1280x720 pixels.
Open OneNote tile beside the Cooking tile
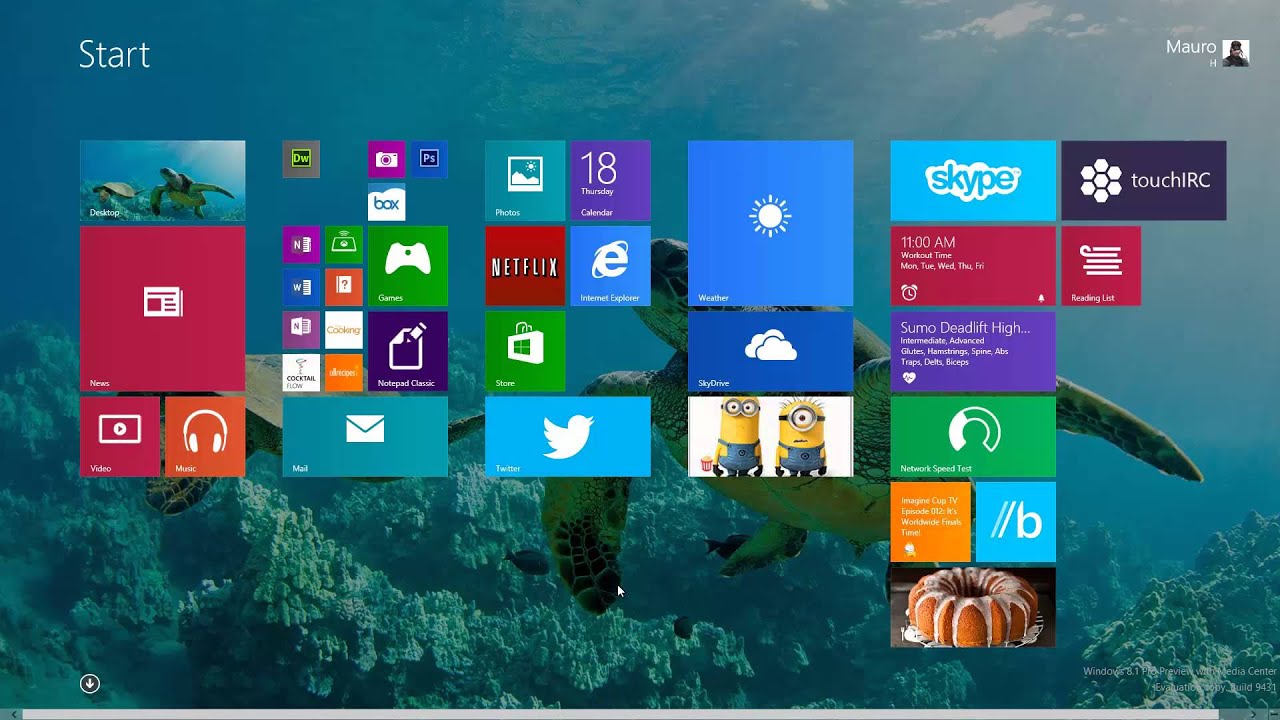301,329
